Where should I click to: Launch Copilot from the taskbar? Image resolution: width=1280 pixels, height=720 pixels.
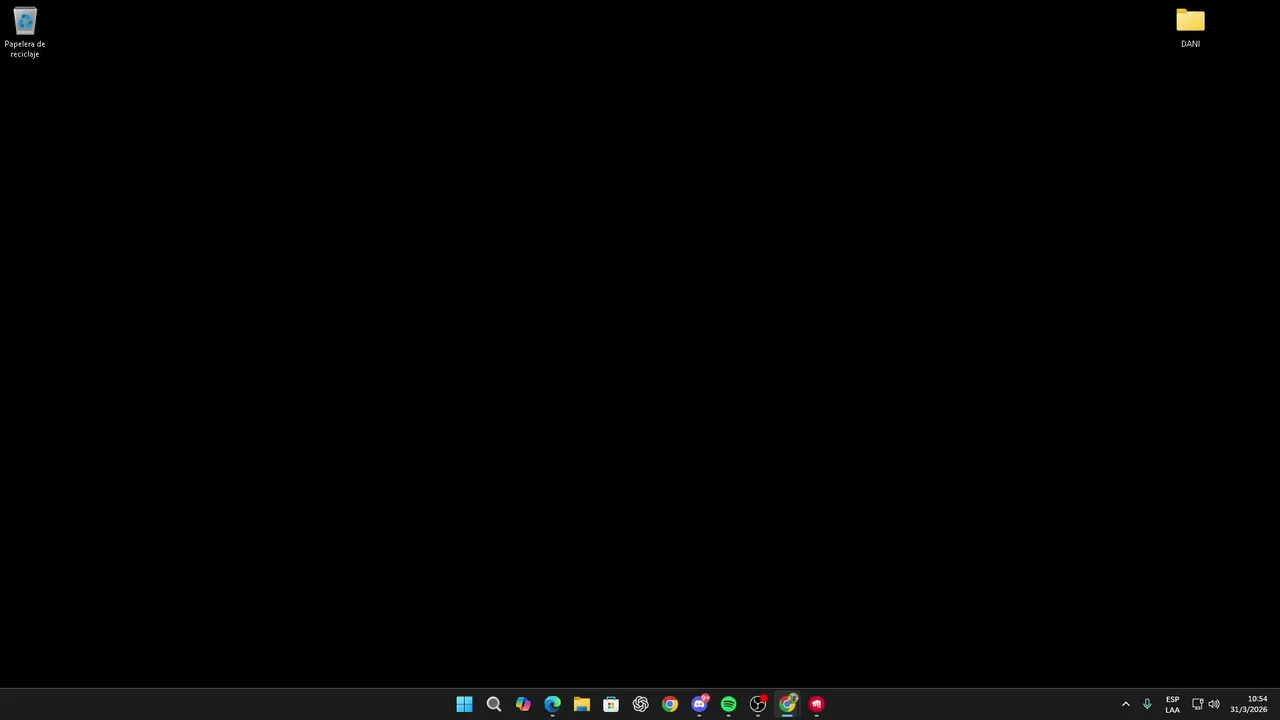coord(523,704)
